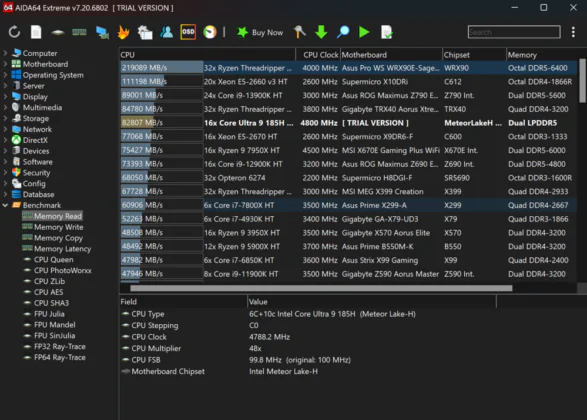Image resolution: width=587 pixels, height=420 pixels.
Task: Select Database in the sidebar tree
Action: [x=38, y=194]
